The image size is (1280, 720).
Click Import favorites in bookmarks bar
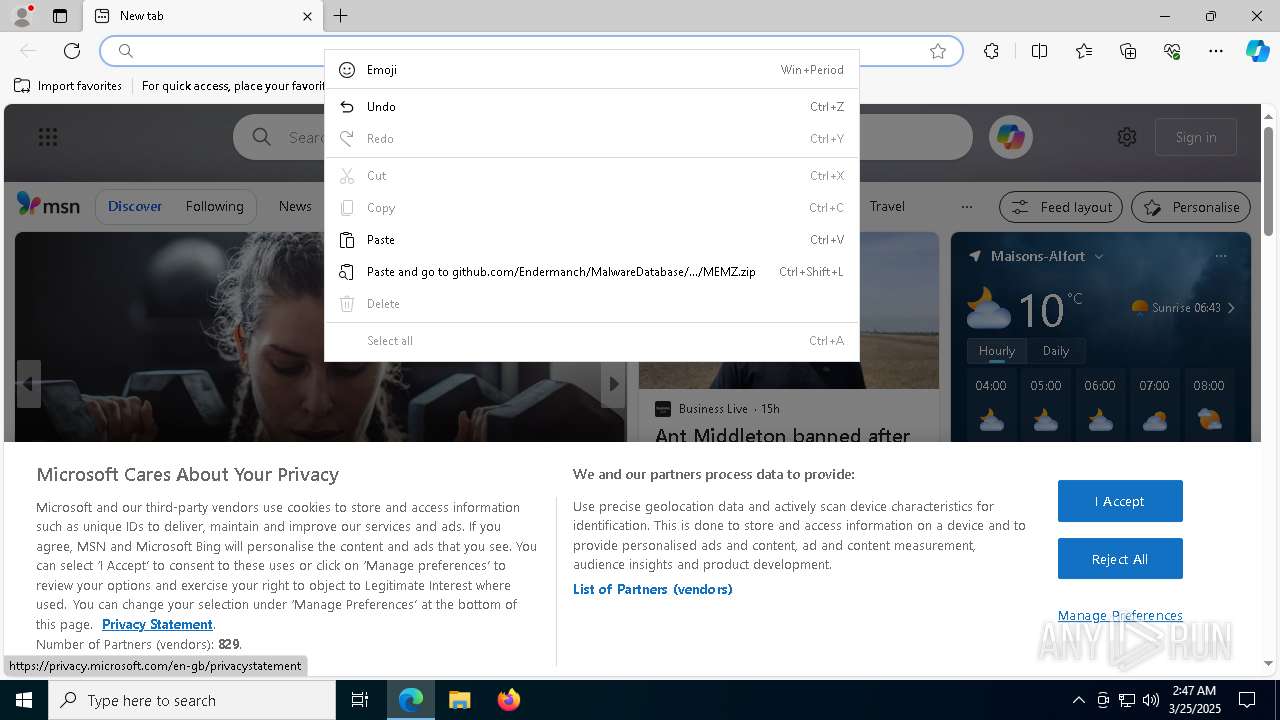point(68,86)
